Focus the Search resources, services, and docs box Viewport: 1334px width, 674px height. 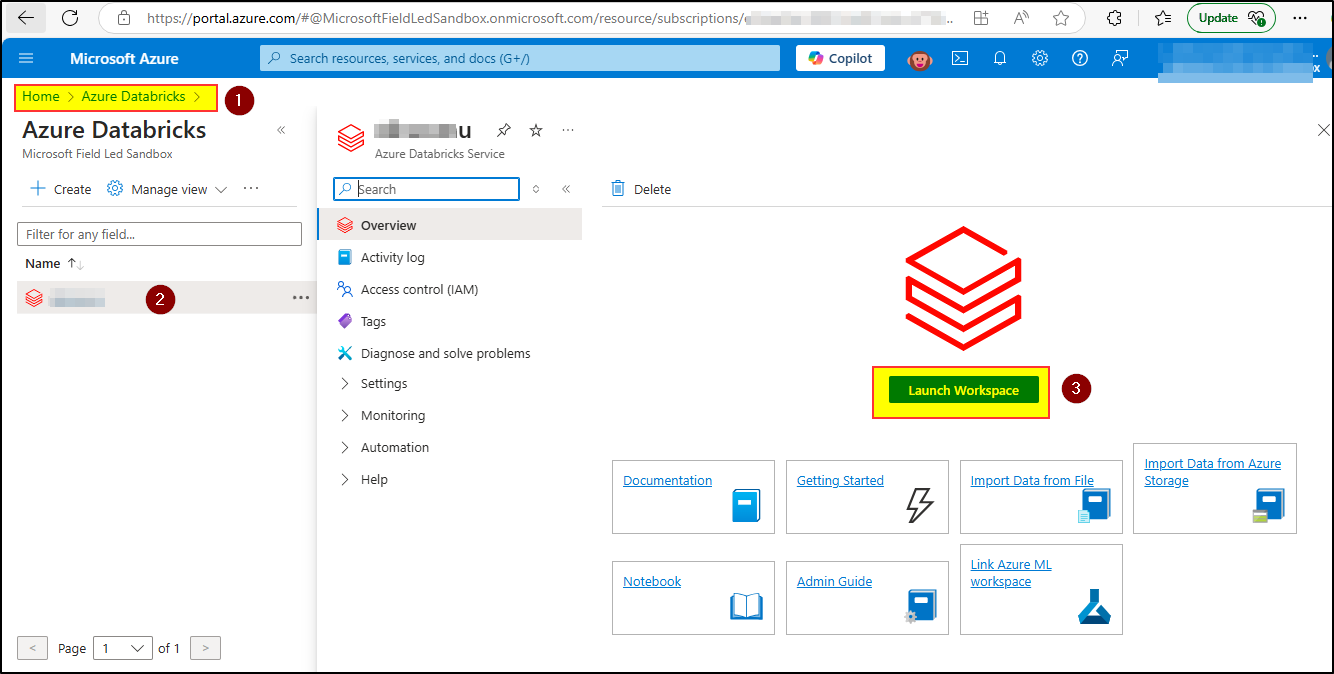(520, 58)
